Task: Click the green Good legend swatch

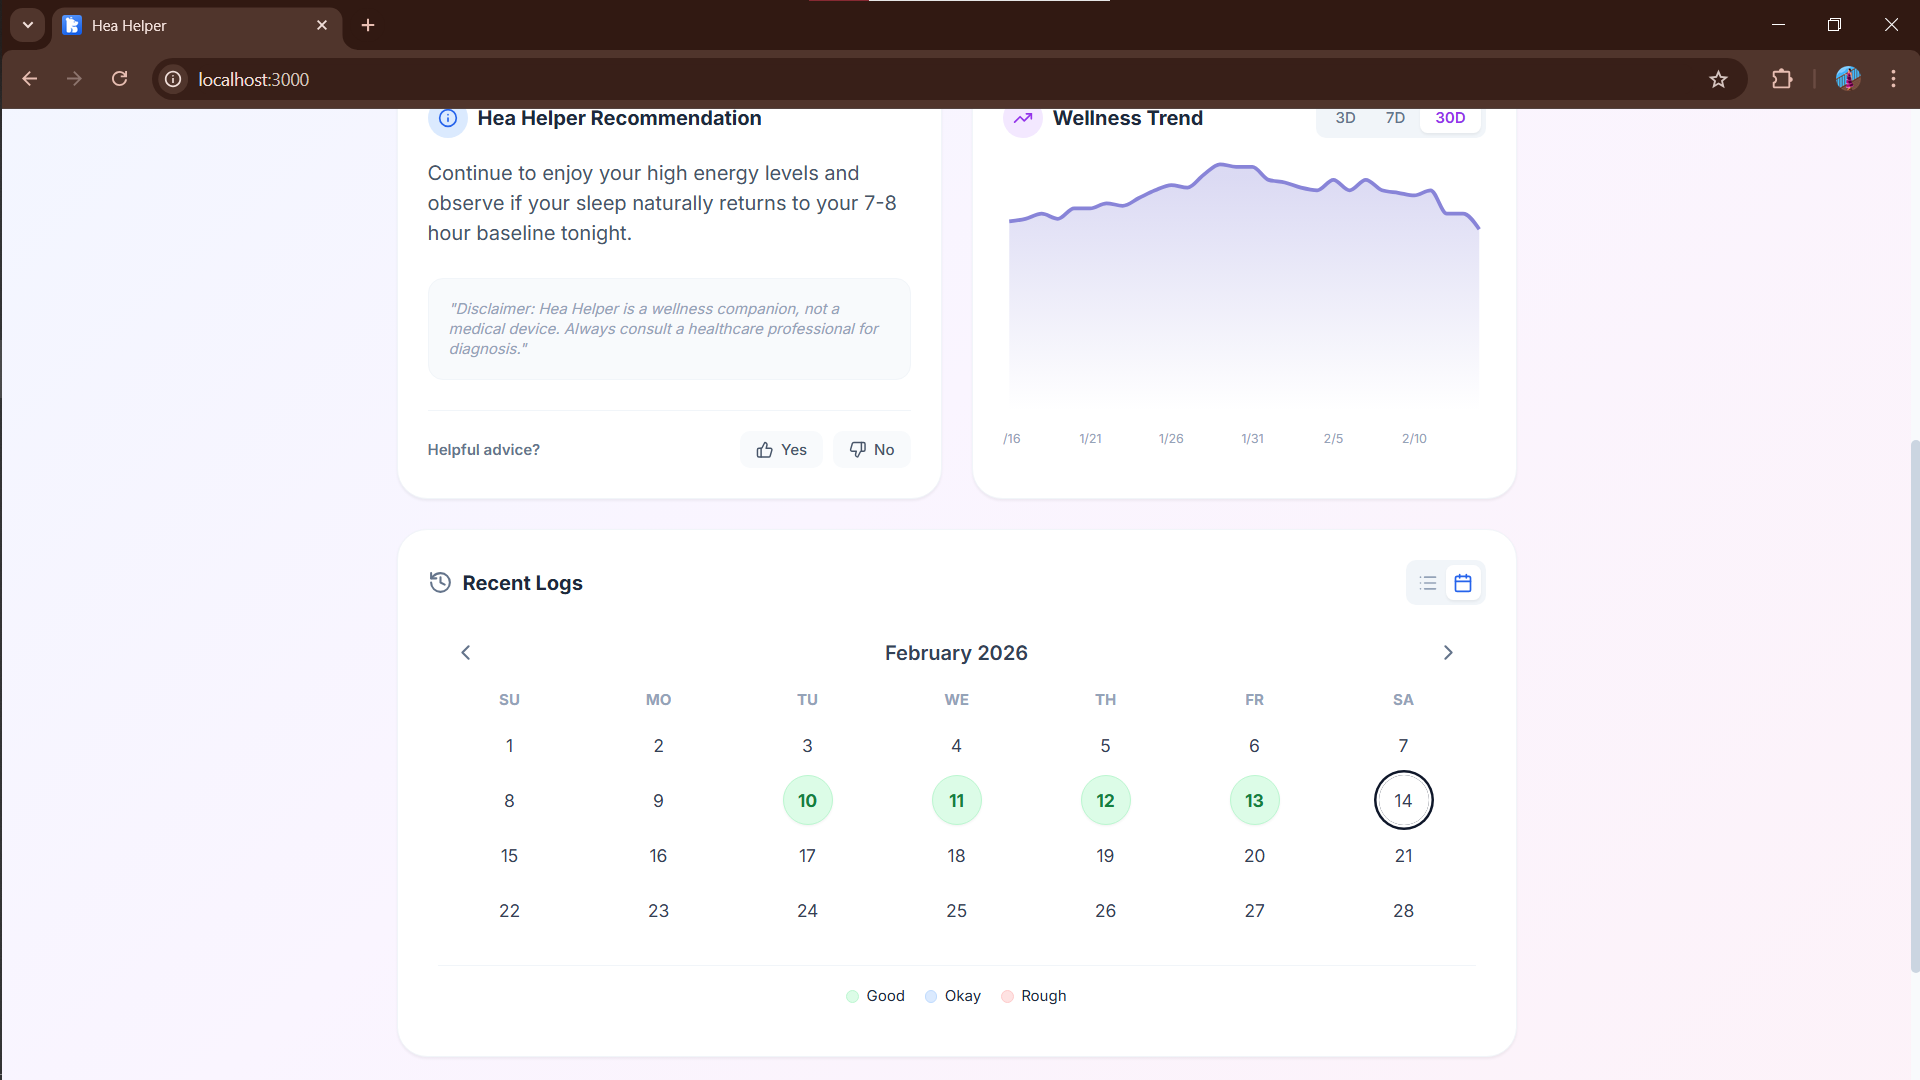Action: click(852, 996)
